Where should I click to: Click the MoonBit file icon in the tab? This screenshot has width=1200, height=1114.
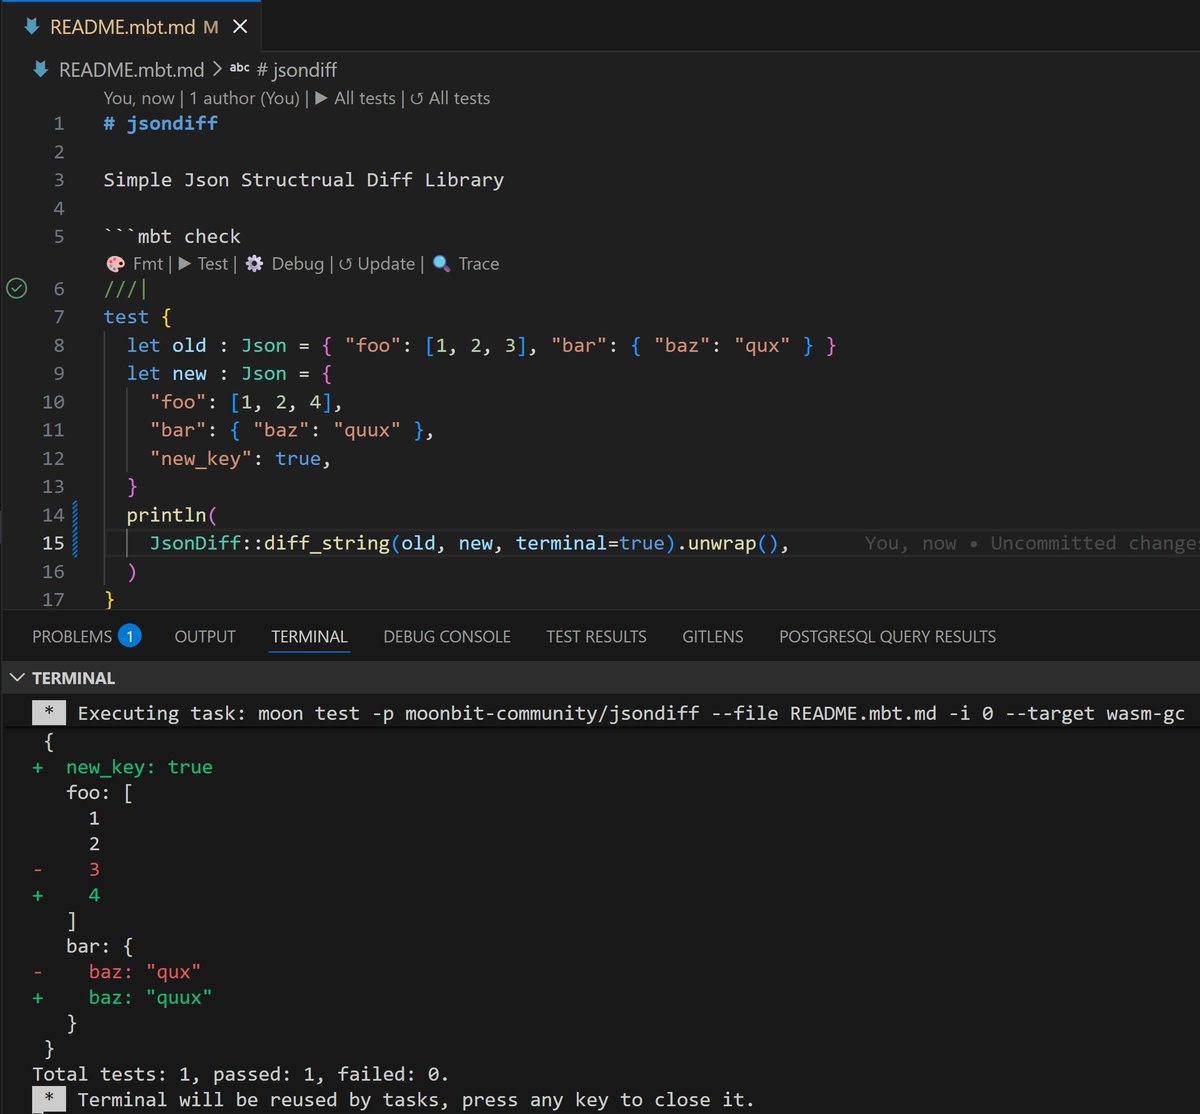tap(32, 27)
